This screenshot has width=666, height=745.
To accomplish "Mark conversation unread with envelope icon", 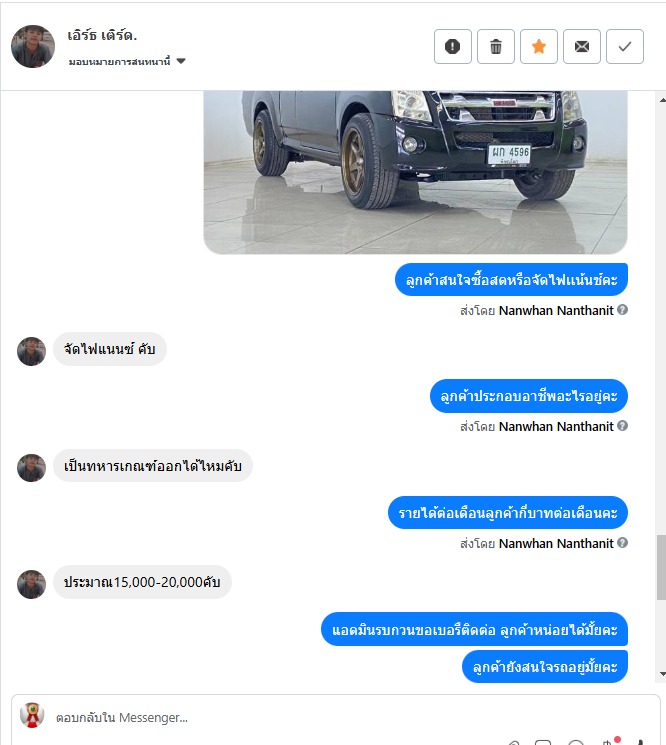I will click(582, 47).
